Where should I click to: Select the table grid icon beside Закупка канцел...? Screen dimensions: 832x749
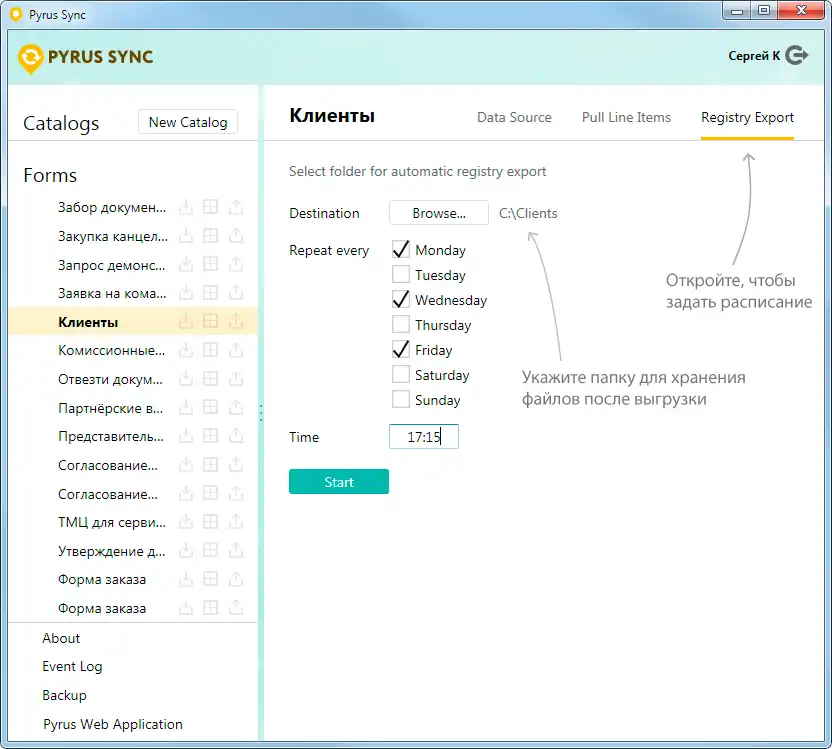tap(211, 236)
